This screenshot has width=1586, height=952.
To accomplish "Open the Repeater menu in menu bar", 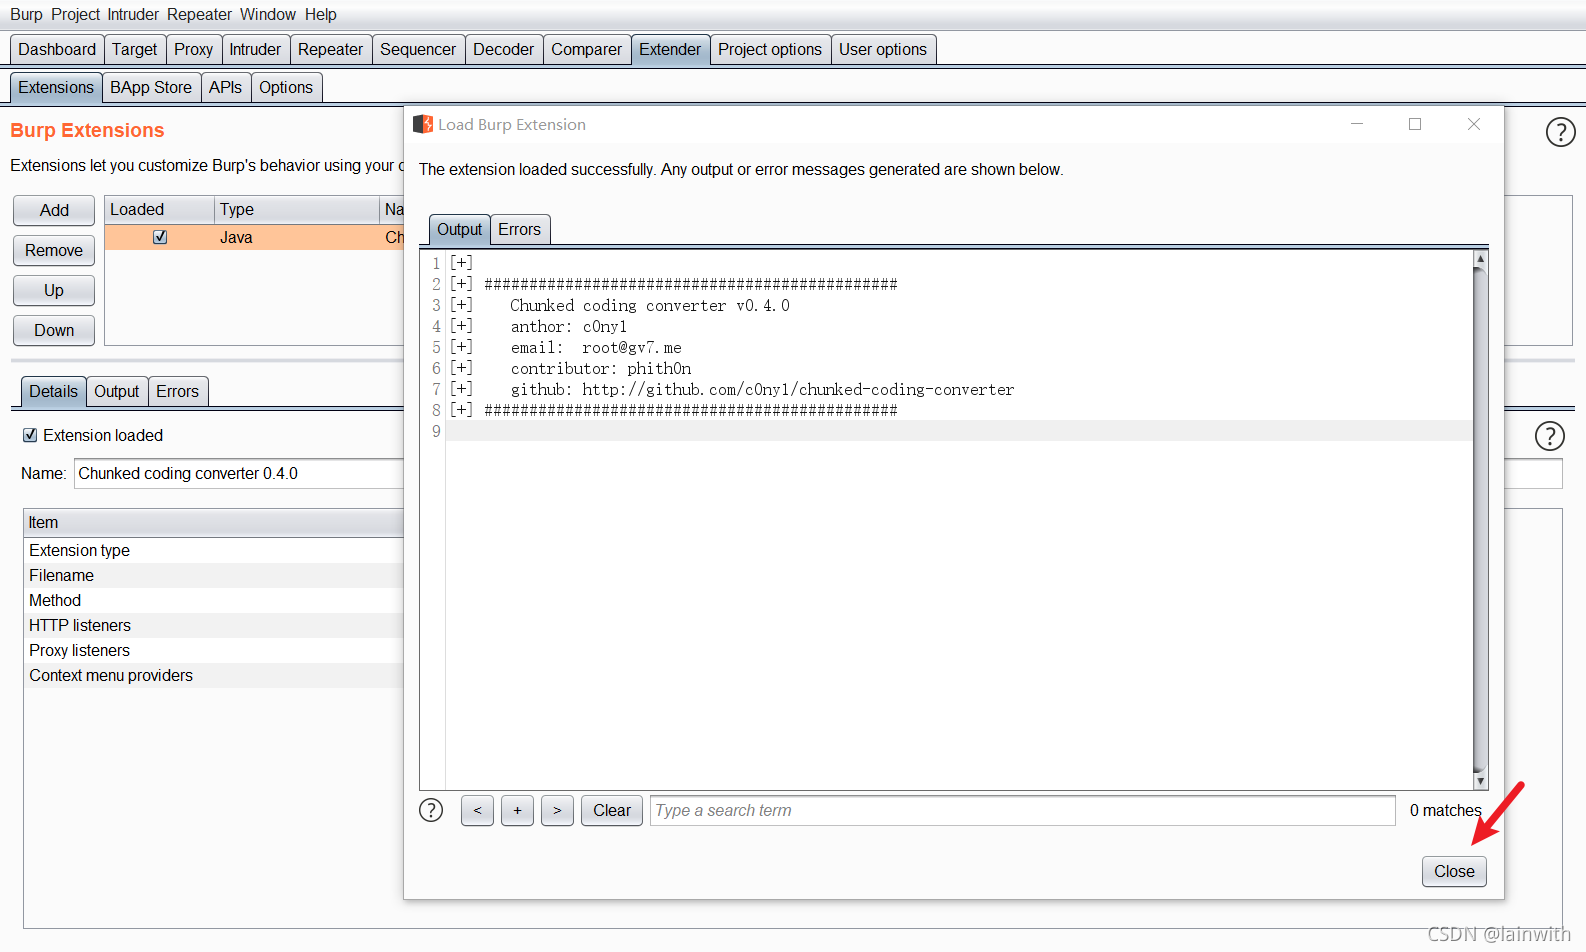I will pyautogui.click(x=200, y=14).
